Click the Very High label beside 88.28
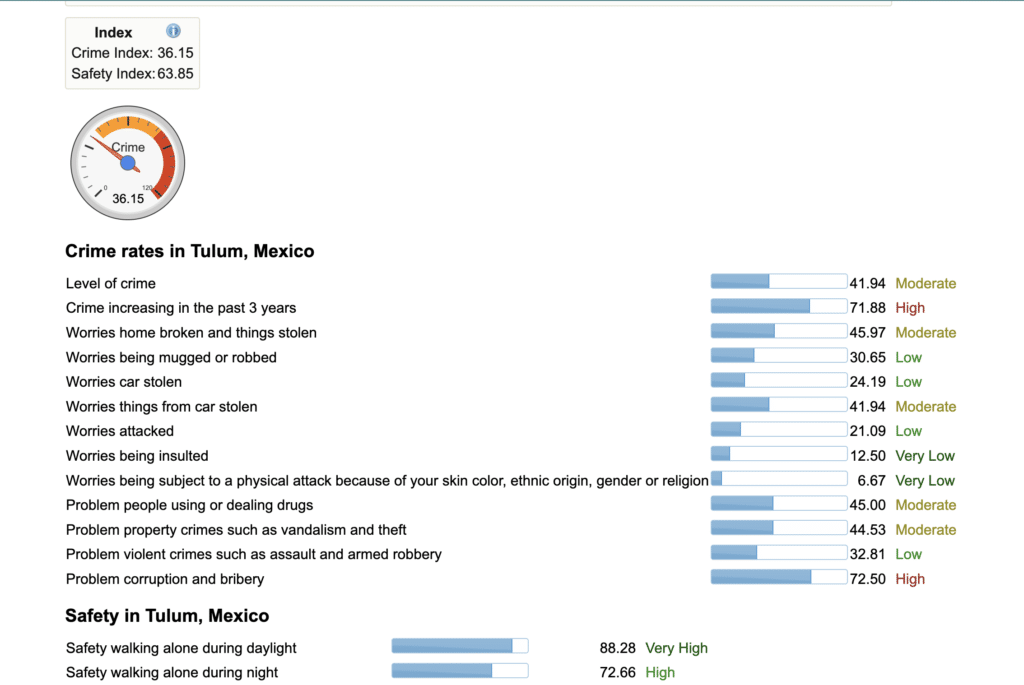Viewport: 1024px width, 685px height. (x=677, y=648)
